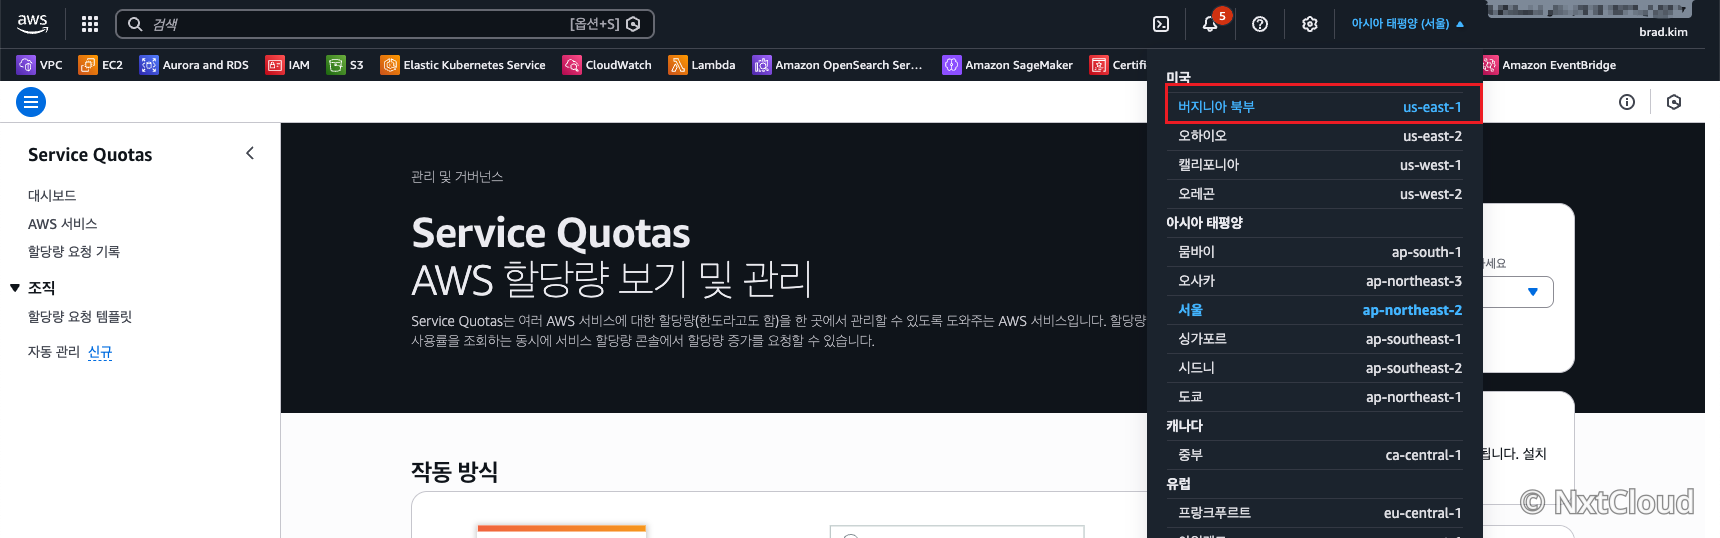This screenshot has height=538, width=1720.
Task: Open the help question mark icon
Action: (x=1260, y=24)
